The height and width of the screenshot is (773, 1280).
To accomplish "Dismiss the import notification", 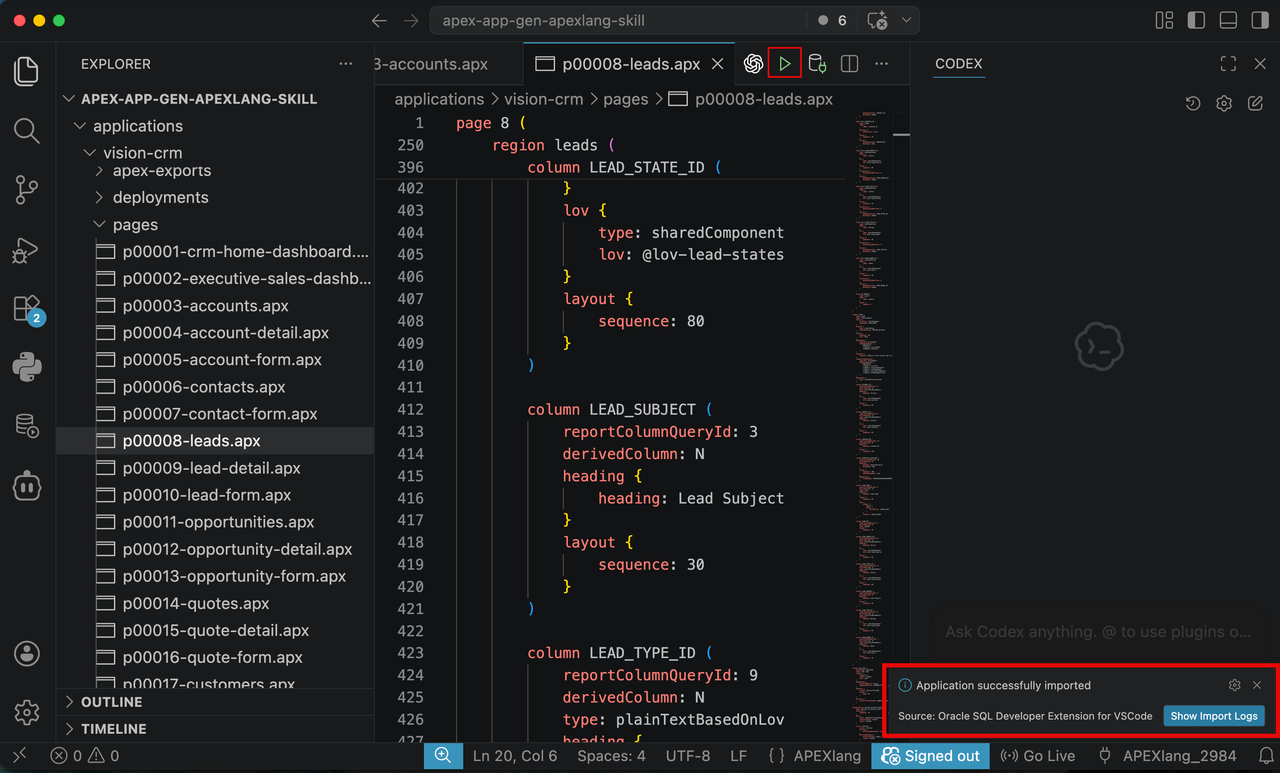I will pyautogui.click(x=1257, y=685).
